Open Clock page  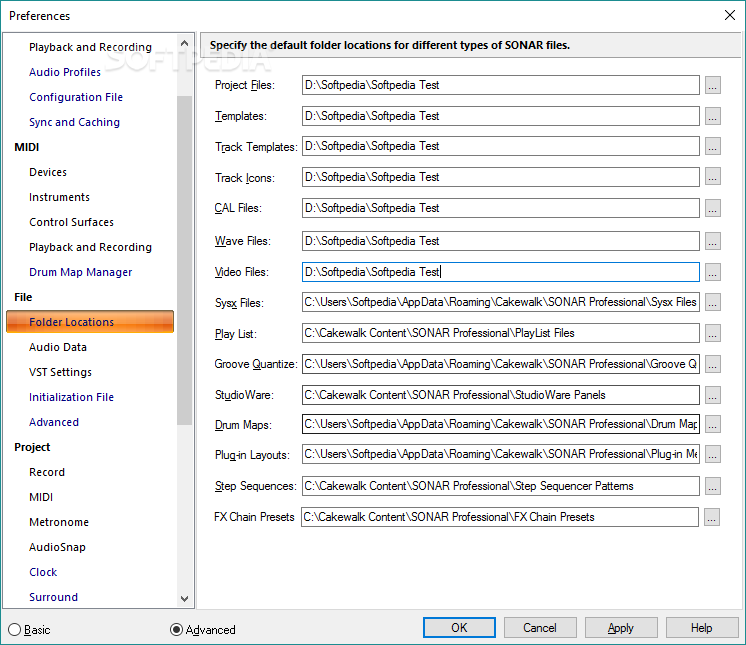click(x=43, y=572)
